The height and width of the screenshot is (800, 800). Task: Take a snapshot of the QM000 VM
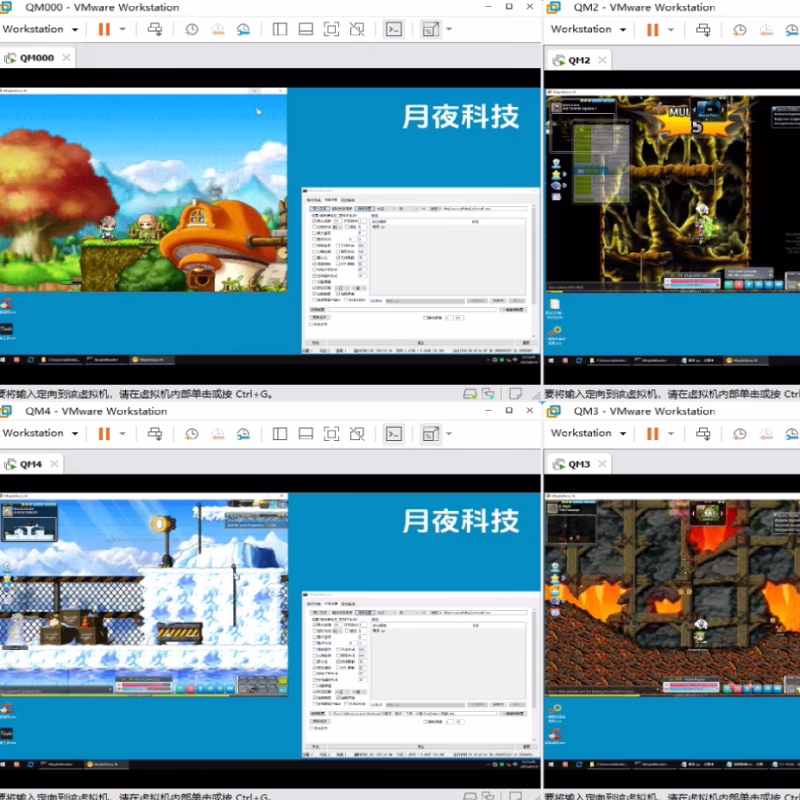192,29
